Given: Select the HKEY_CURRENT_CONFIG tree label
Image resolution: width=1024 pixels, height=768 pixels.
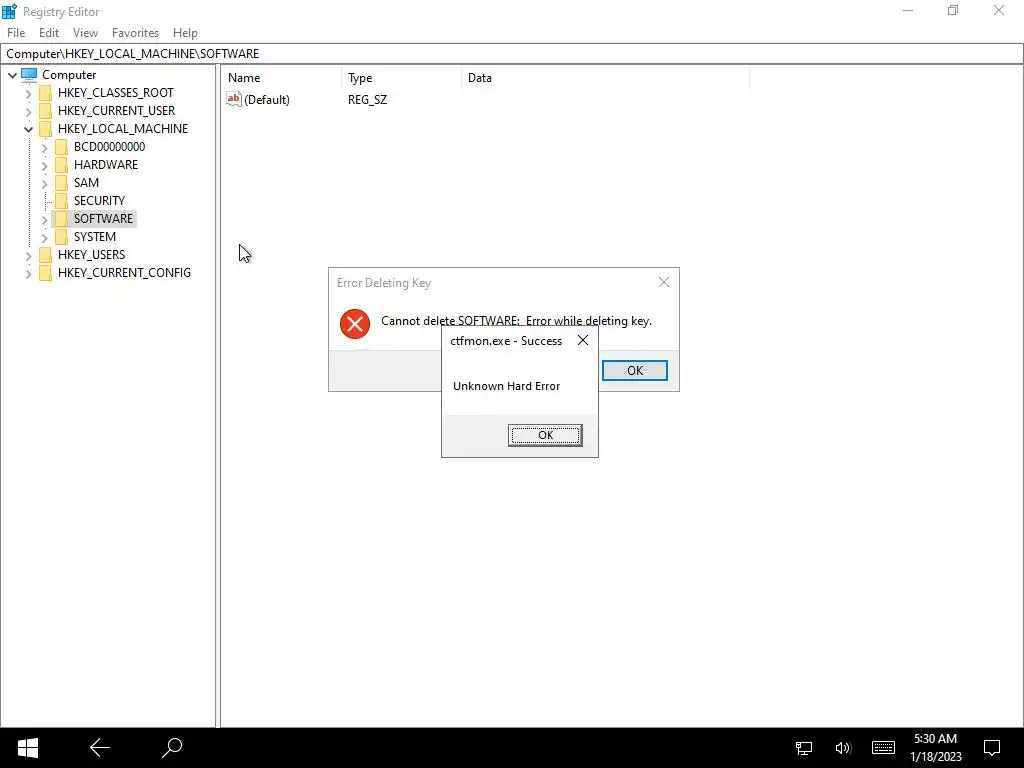Looking at the screenshot, I should pyautogui.click(x=124, y=272).
